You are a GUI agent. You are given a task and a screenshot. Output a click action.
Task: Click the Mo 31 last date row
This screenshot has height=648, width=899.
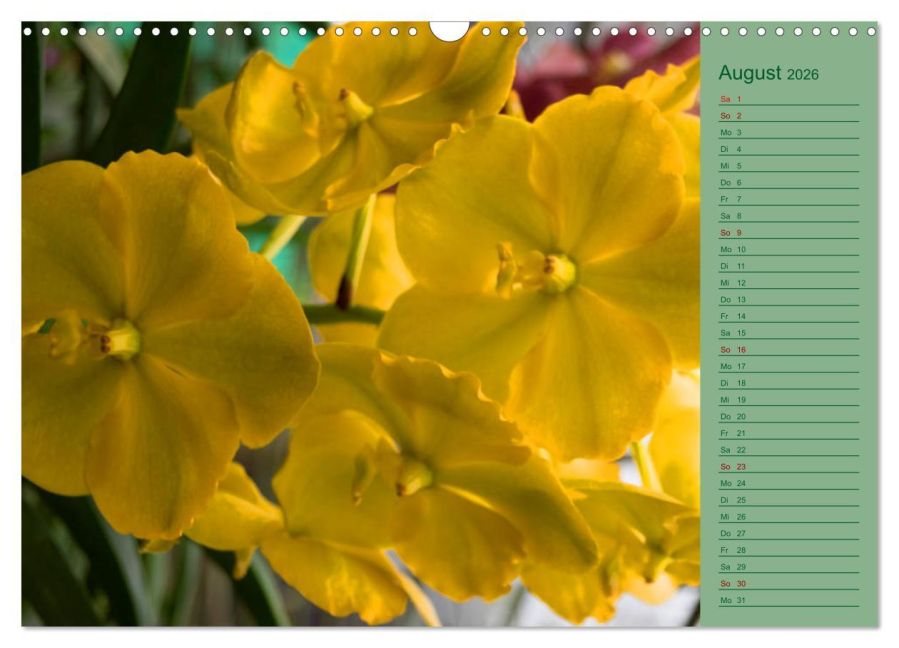tap(788, 600)
